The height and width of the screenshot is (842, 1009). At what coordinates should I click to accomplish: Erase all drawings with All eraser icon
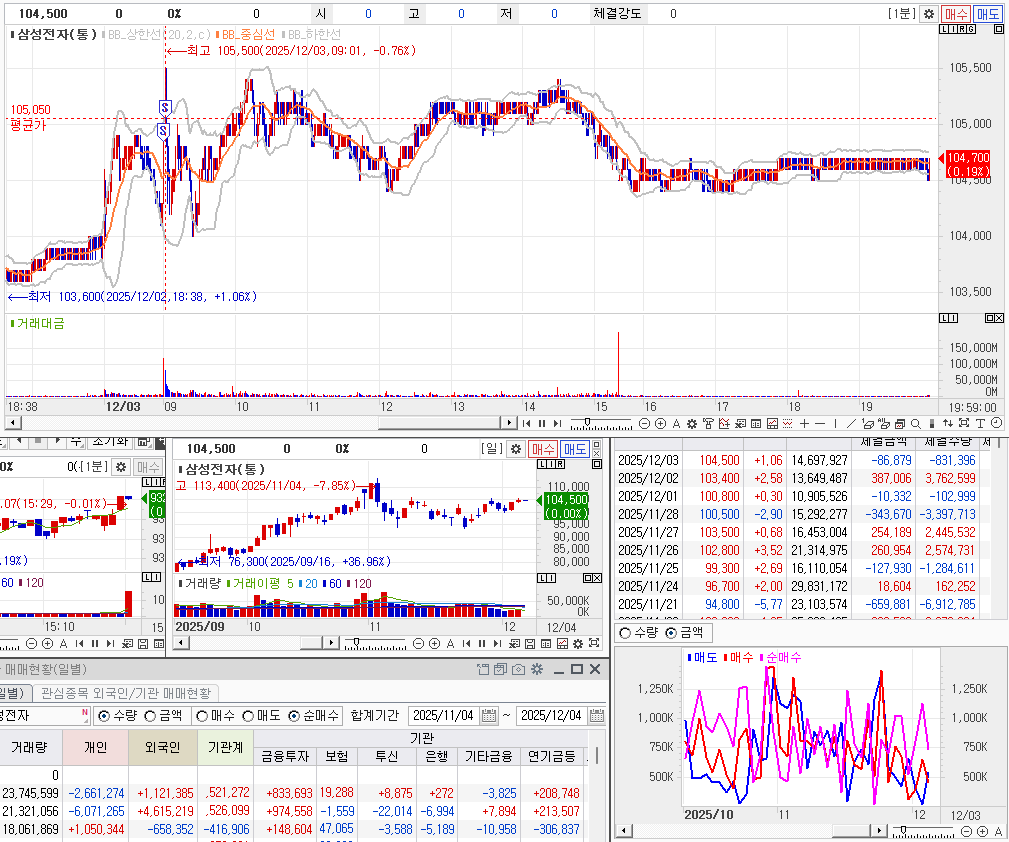(x=884, y=423)
